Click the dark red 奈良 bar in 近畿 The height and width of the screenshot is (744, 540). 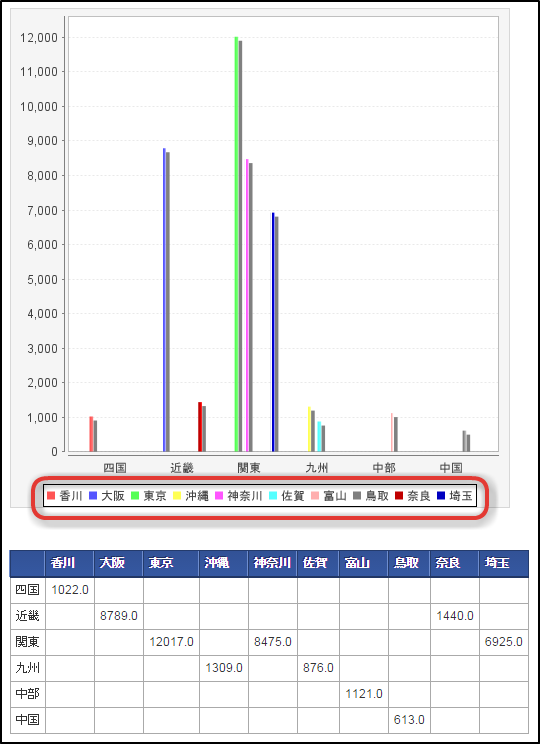click(200, 427)
